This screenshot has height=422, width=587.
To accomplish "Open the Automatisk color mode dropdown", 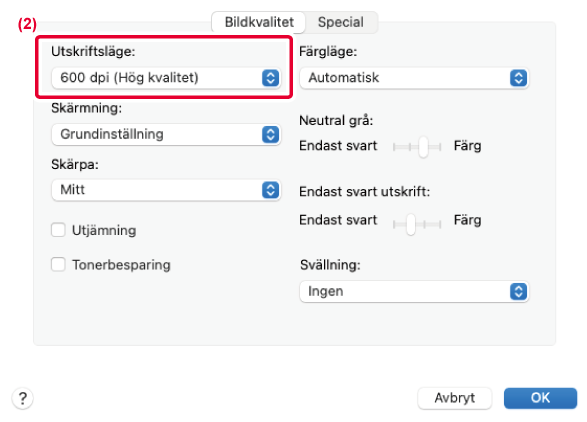I will coord(414,78).
